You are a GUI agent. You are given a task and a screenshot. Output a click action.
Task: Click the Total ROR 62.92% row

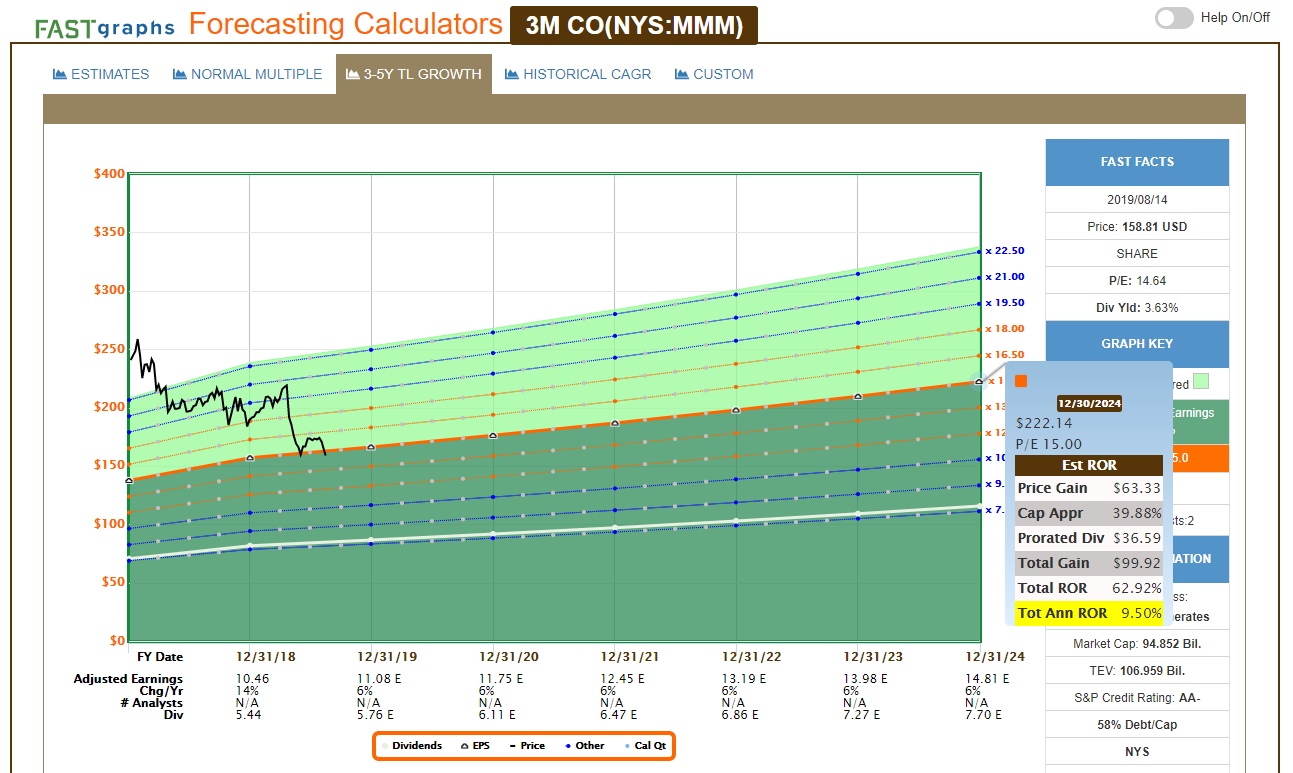point(1089,588)
